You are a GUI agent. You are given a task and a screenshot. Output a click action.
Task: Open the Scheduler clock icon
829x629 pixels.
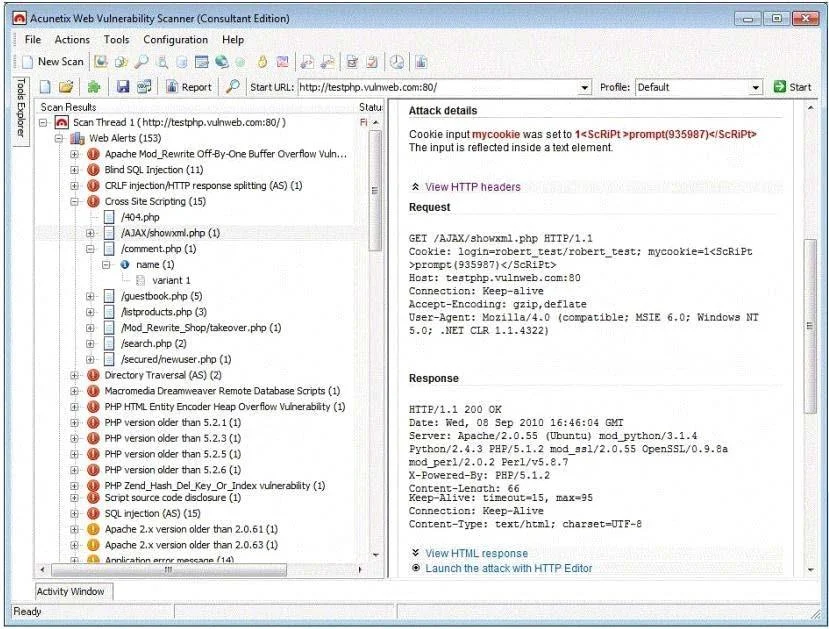397,62
